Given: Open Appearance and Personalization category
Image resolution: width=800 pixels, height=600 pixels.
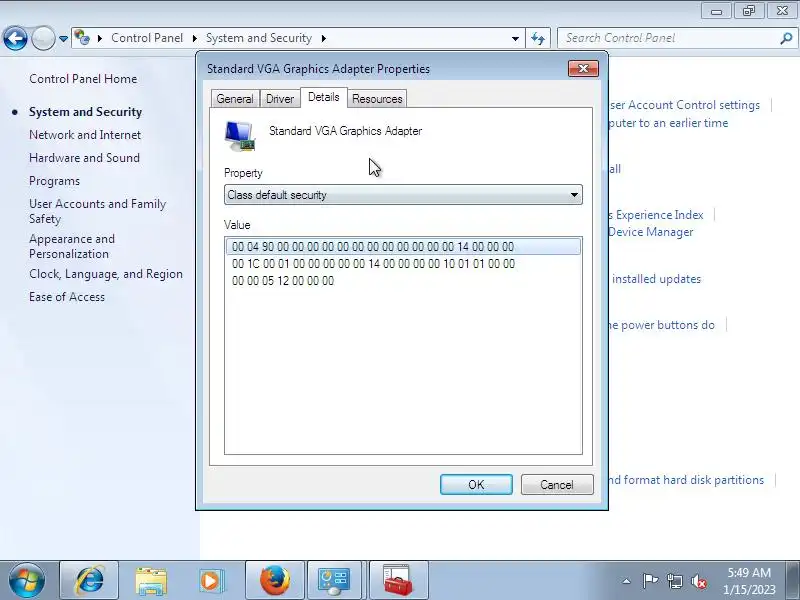Looking at the screenshot, I should coord(72,246).
